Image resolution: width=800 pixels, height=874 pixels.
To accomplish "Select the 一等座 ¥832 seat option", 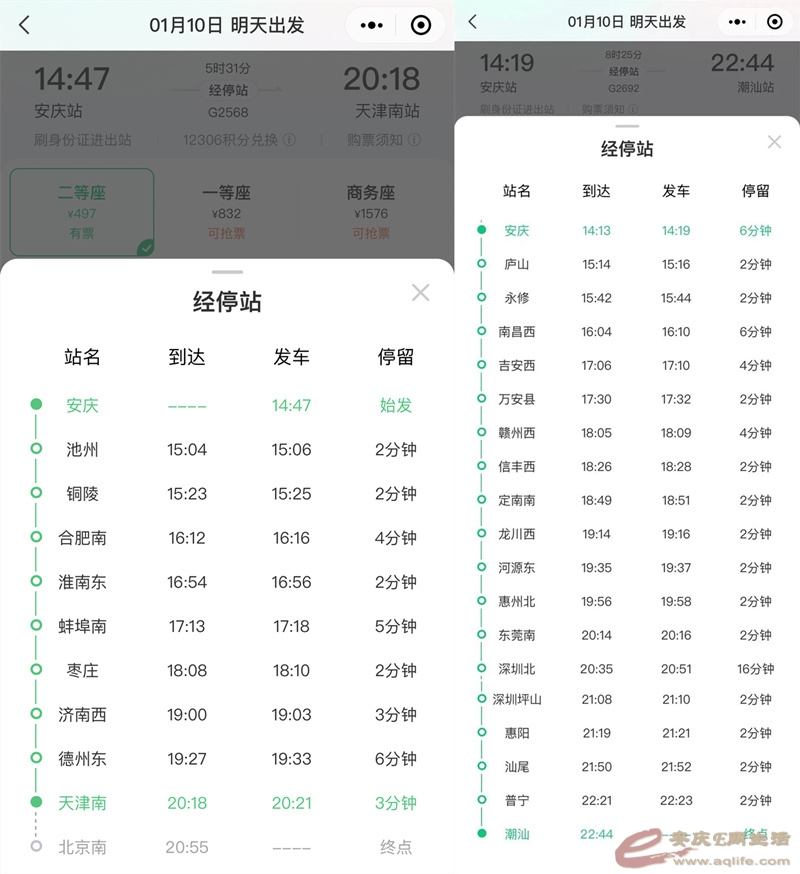I will (227, 212).
